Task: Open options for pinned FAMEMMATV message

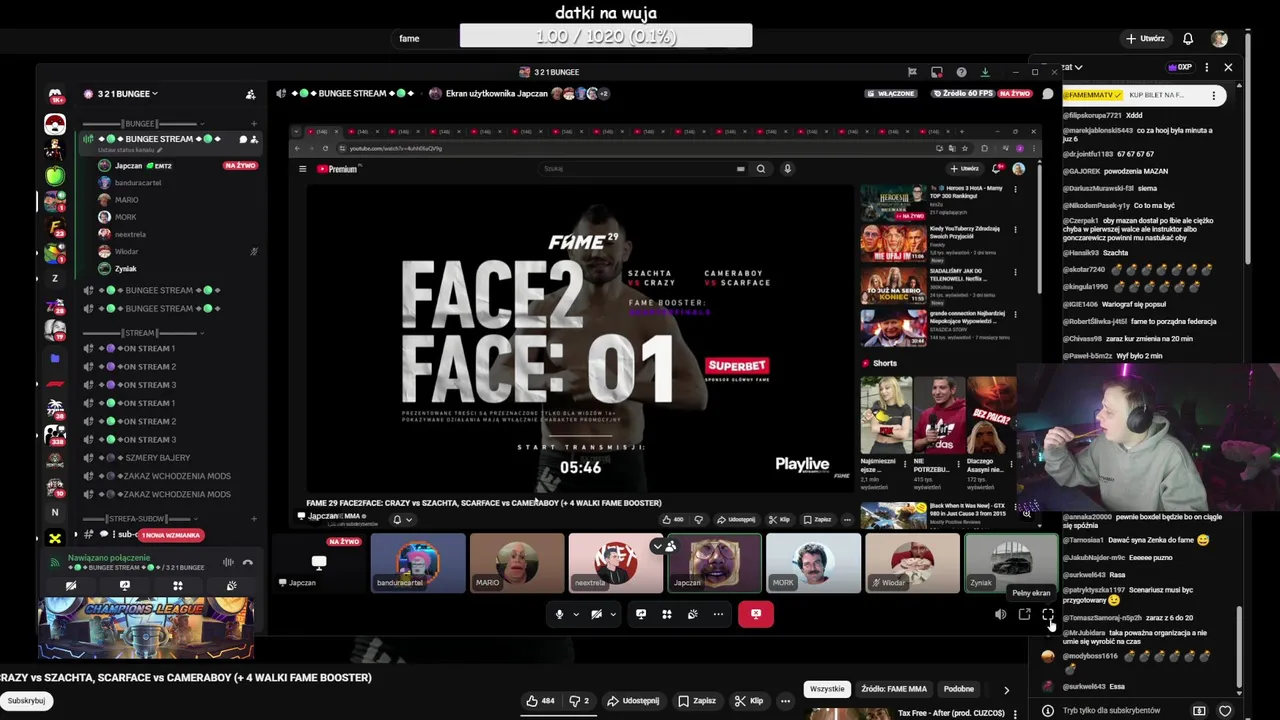Action: pos(1213,95)
